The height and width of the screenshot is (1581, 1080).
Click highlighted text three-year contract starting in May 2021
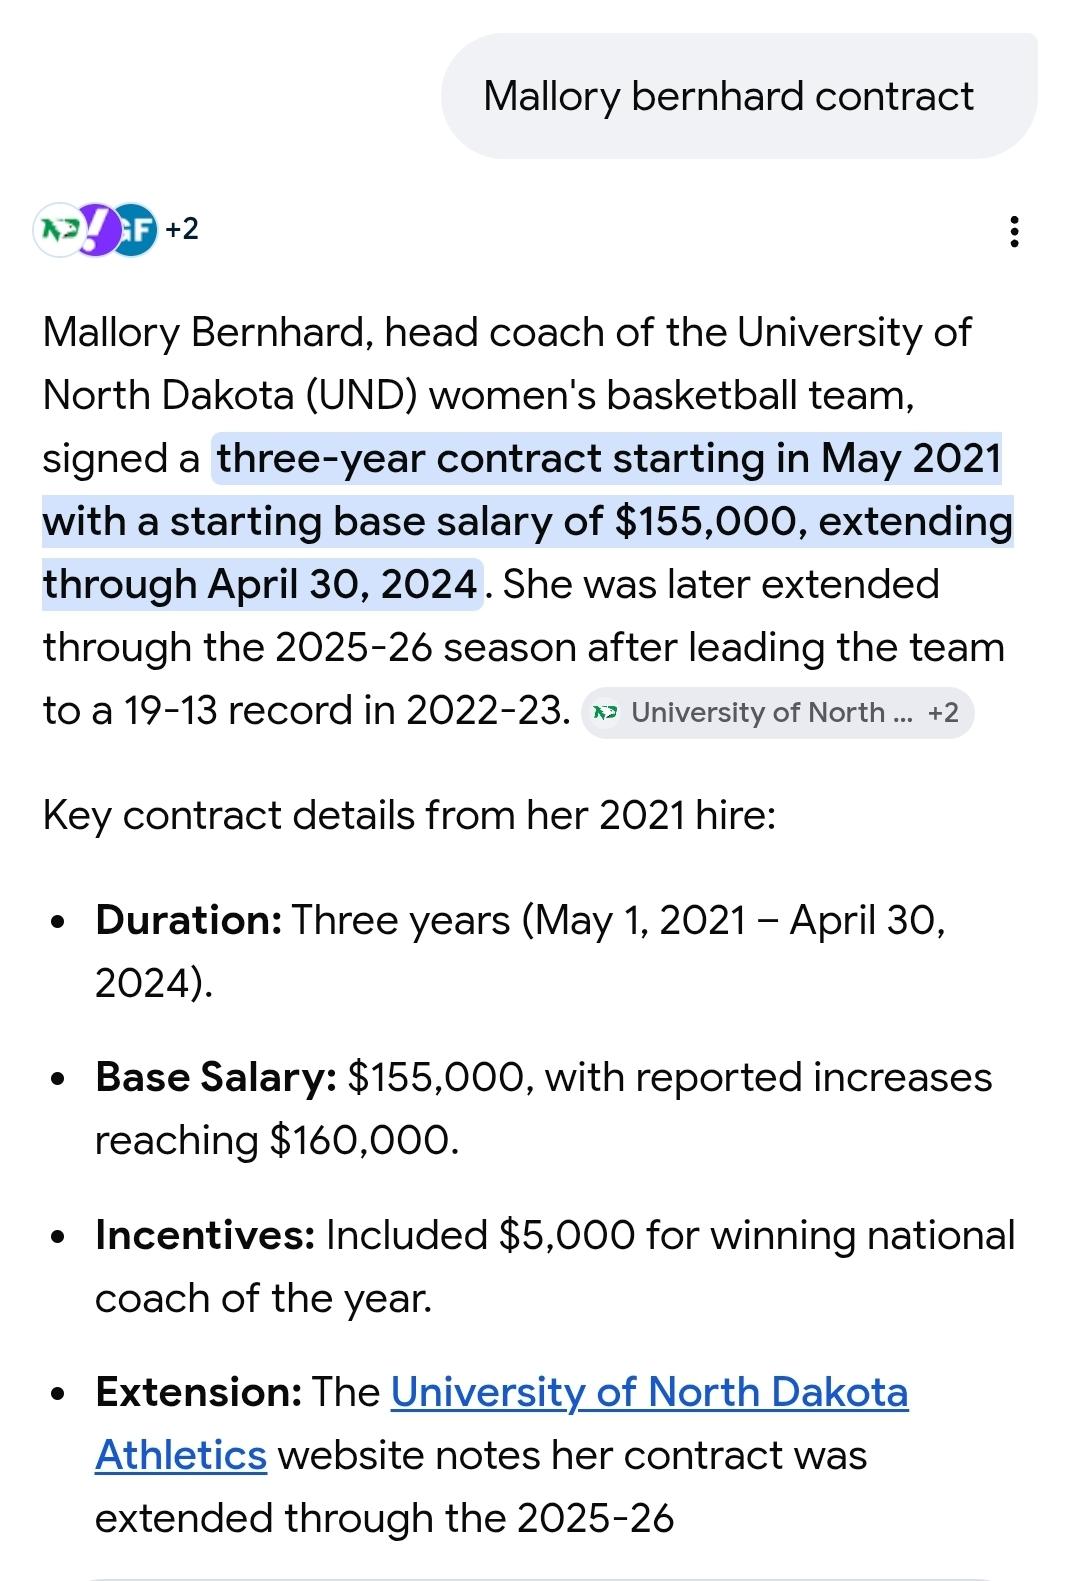(x=609, y=458)
